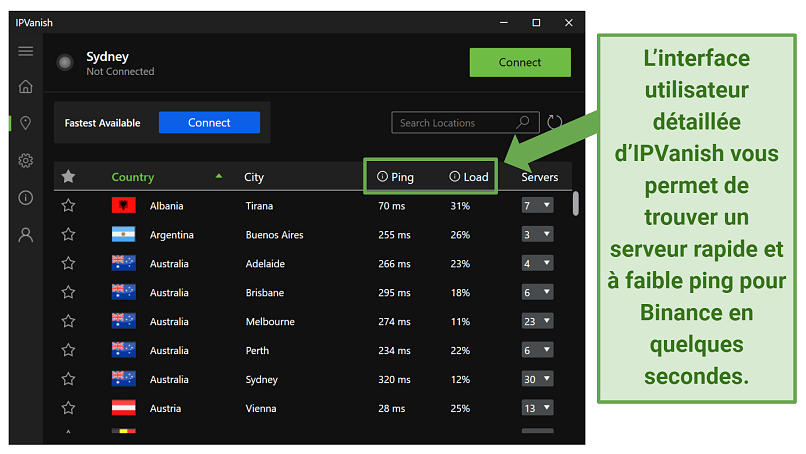The height and width of the screenshot is (454, 806).
Task: Sort by Load column header
Action: coord(476,177)
